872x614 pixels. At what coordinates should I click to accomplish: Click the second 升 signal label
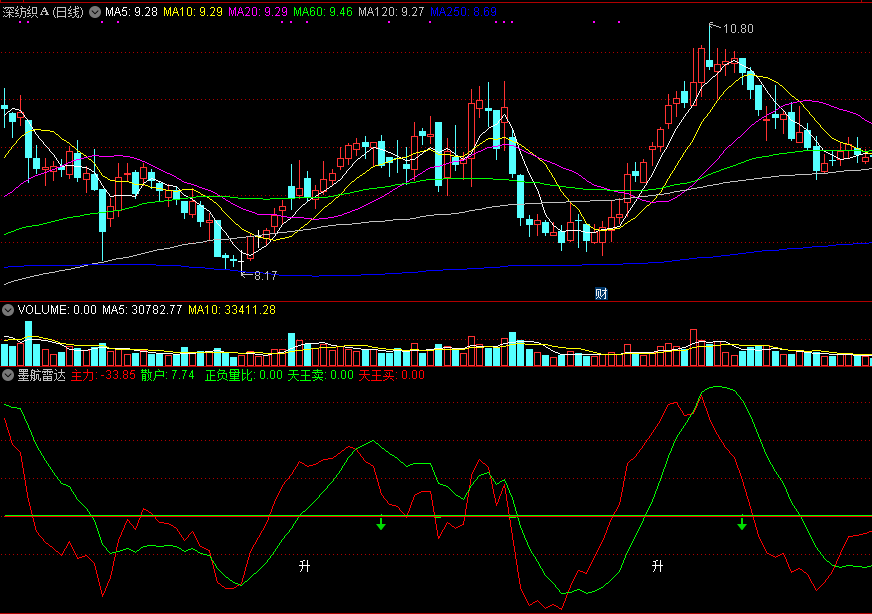tap(657, 566)
